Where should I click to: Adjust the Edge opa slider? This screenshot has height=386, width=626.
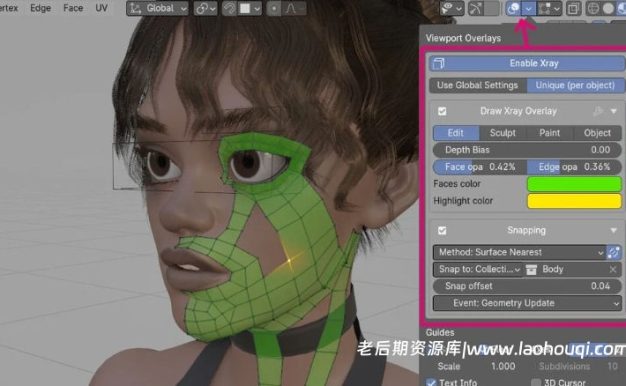click(574, 167)
